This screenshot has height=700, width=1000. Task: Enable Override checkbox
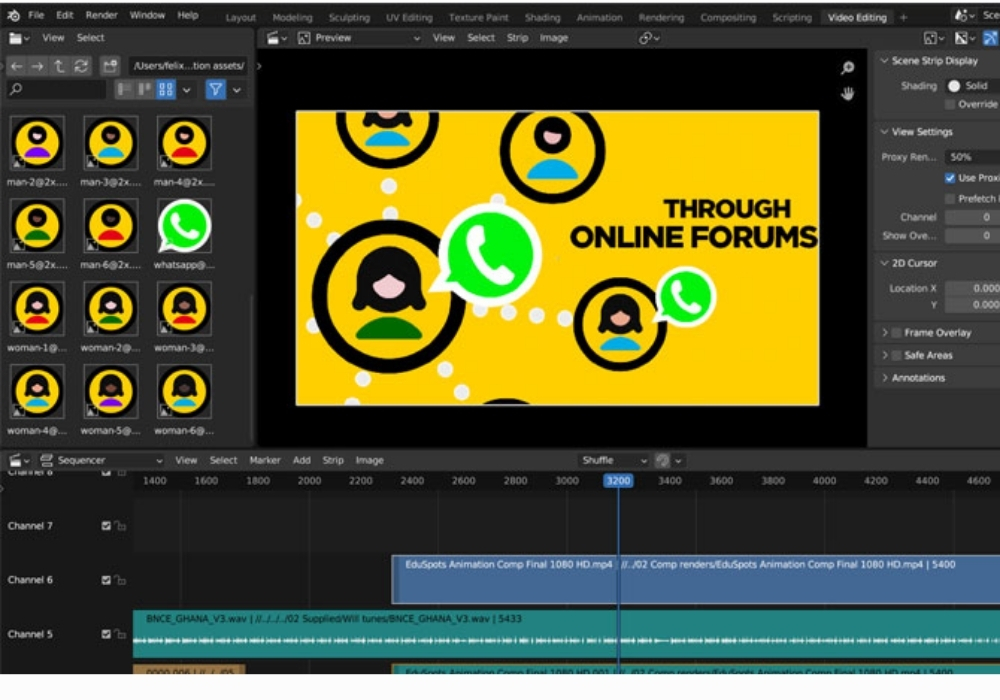(x=950, y=105)
